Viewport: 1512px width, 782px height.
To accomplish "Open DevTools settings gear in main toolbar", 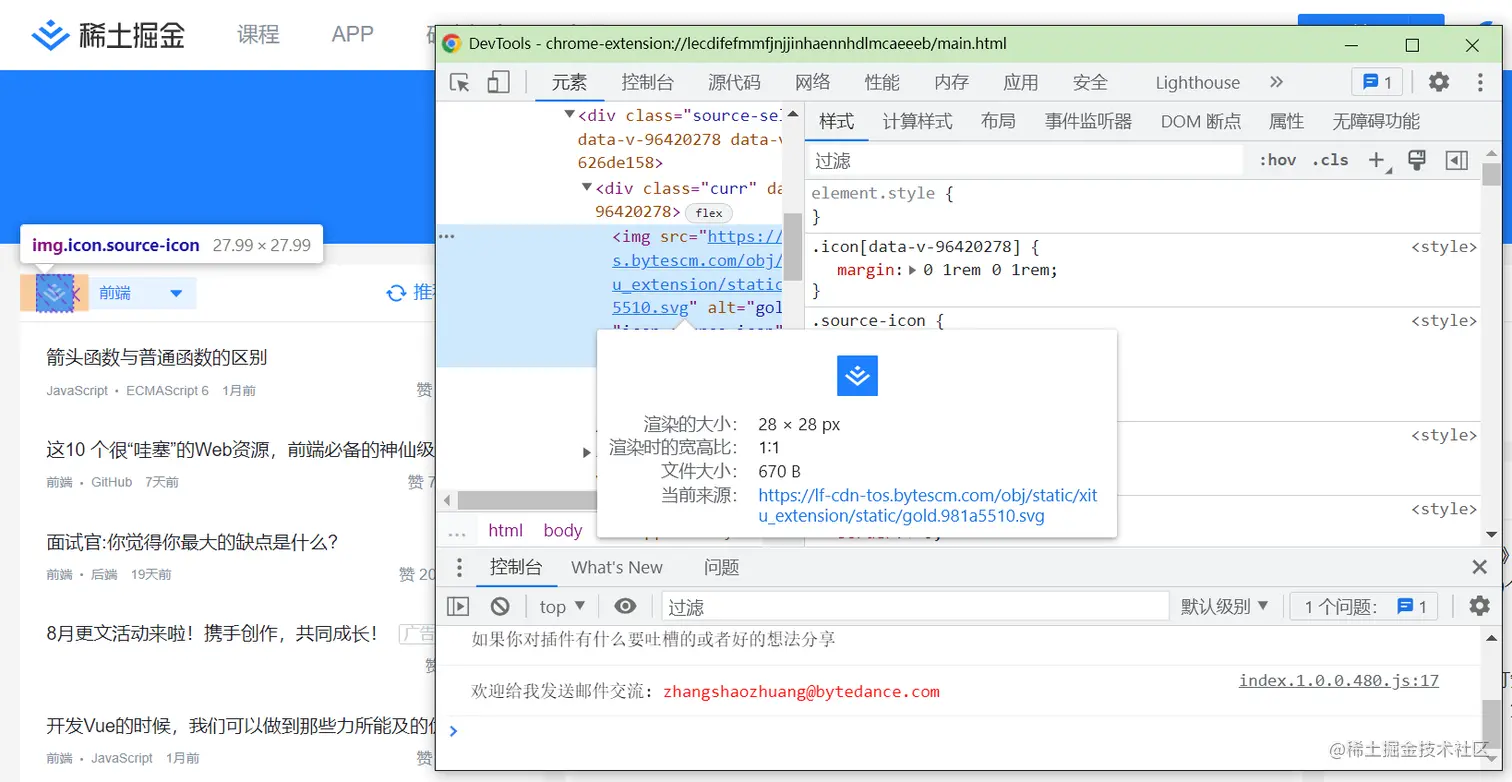I will coord(1439,82).
